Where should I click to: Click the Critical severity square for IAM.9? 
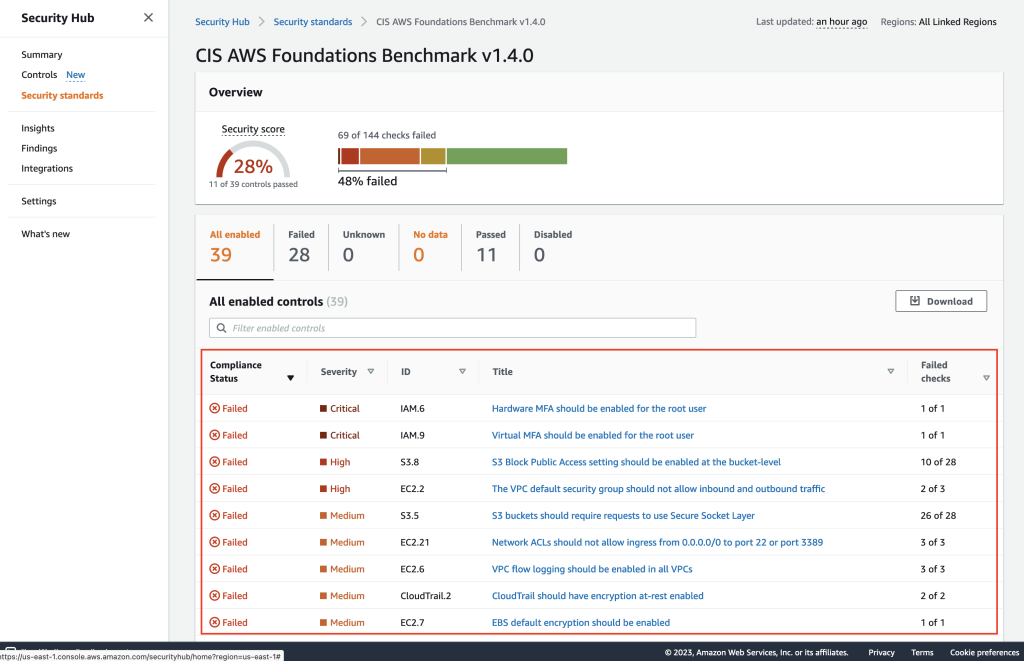coord(323,435)
